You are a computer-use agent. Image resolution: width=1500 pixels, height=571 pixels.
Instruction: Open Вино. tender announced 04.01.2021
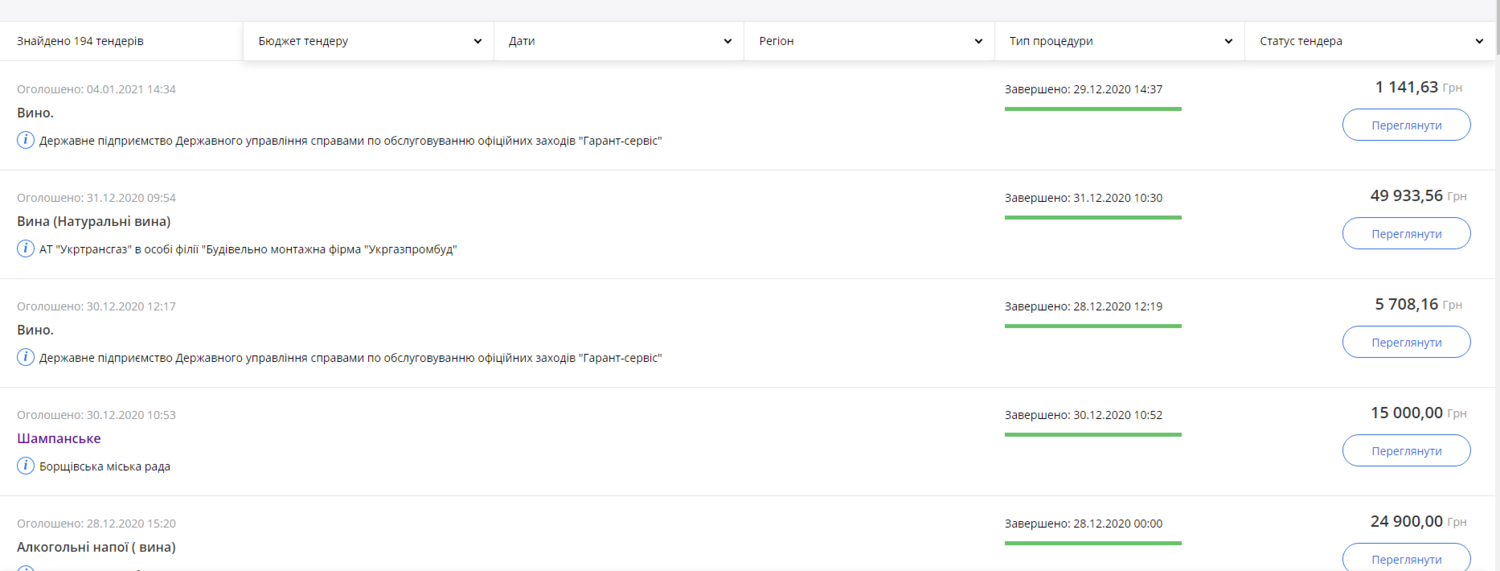pos(35,113)
